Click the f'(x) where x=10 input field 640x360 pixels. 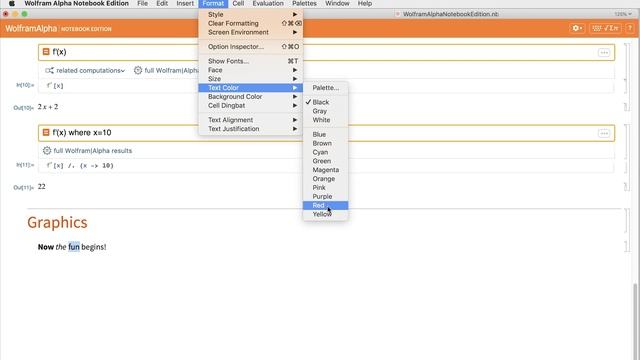(326, 133)
